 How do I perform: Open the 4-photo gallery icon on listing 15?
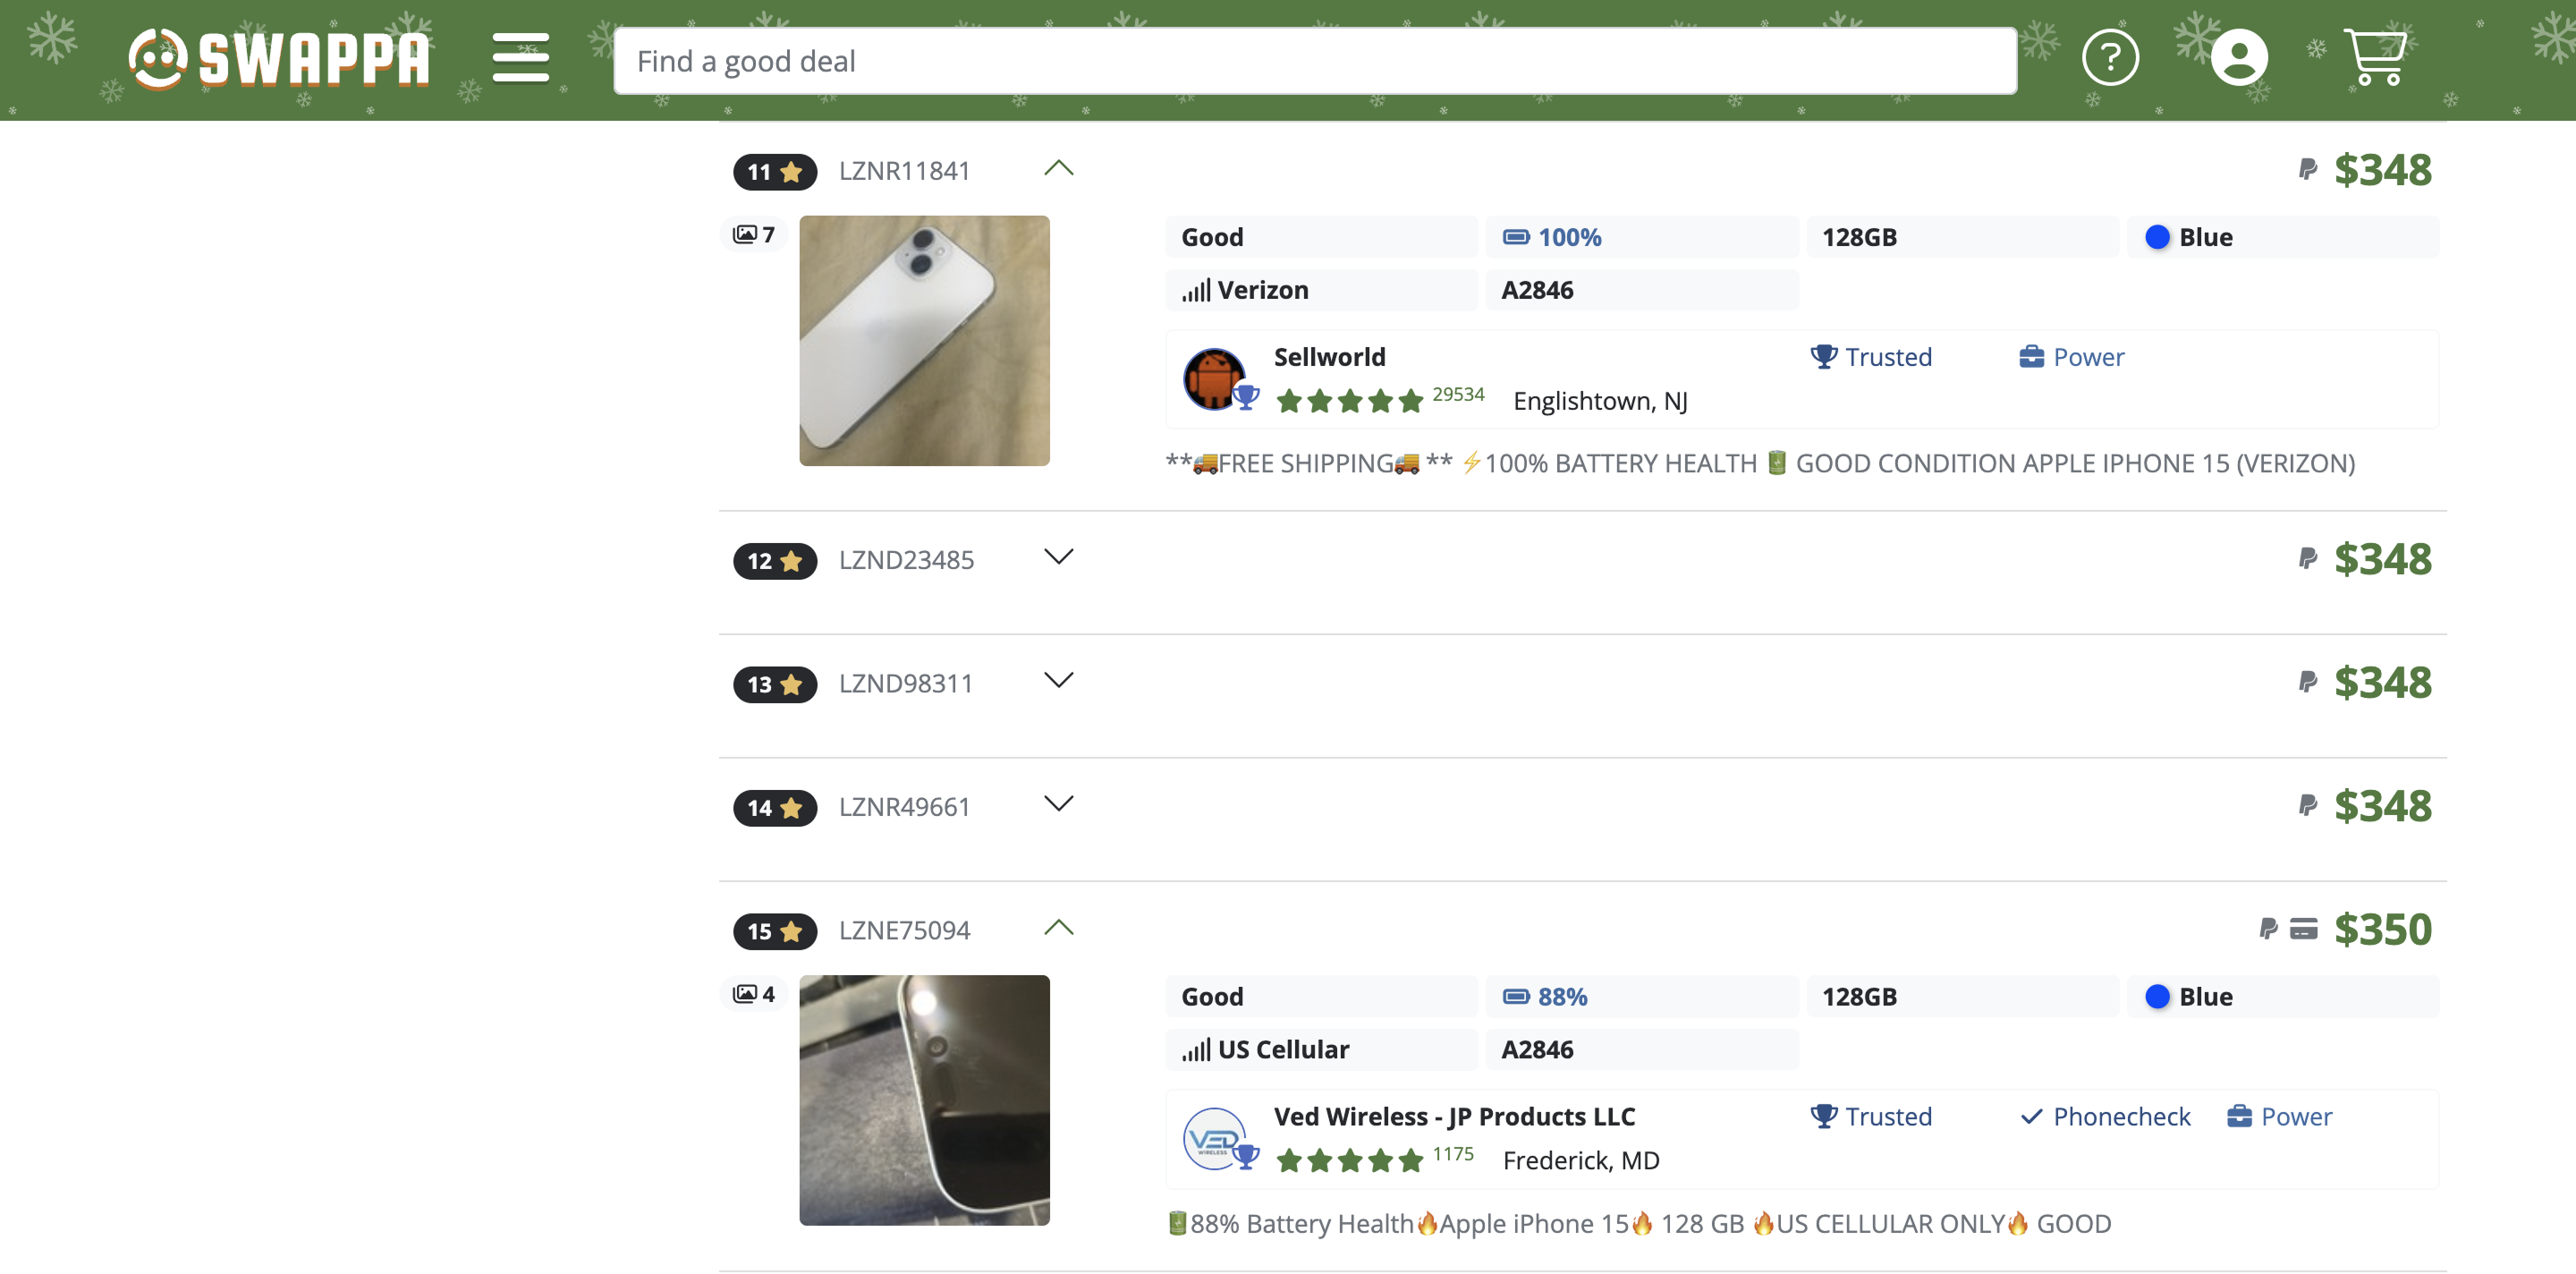754,993
